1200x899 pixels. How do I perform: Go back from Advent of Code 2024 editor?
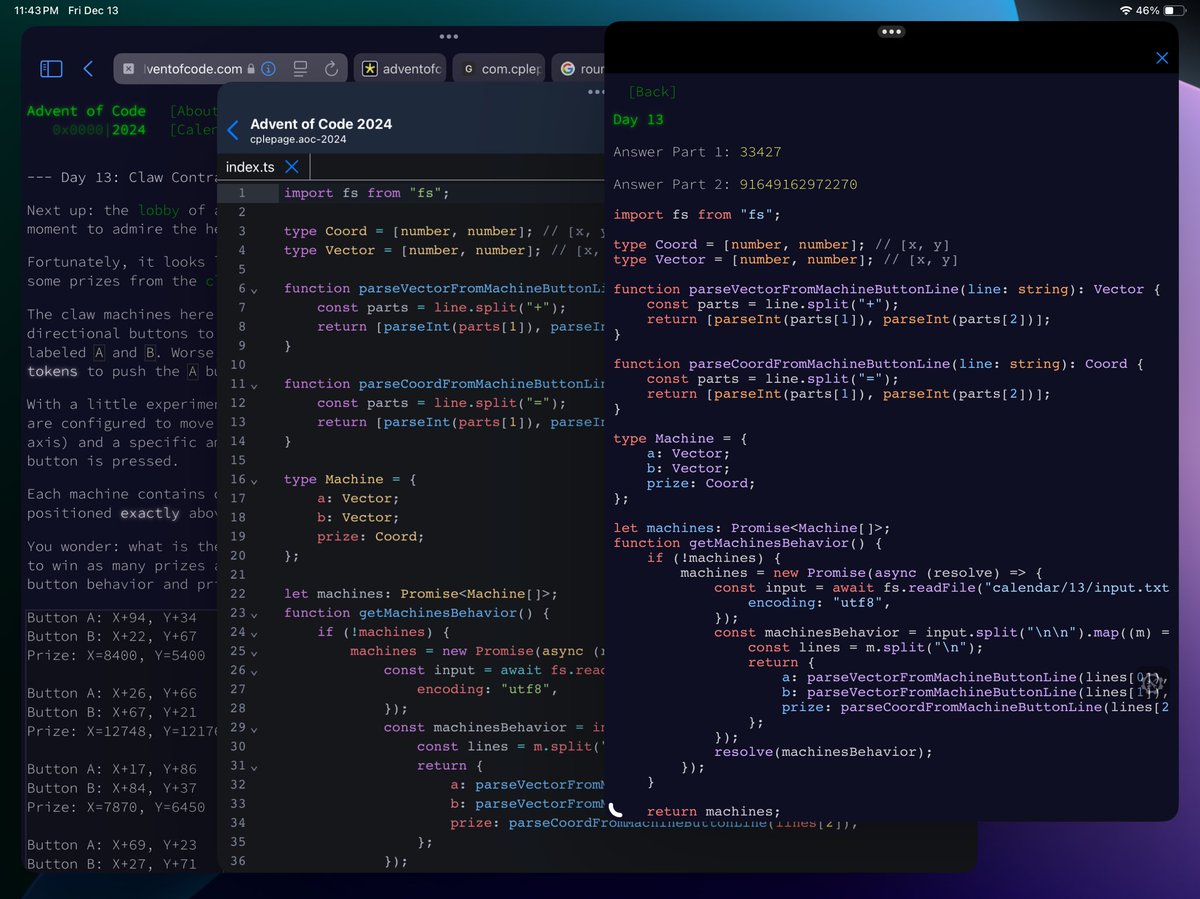tap(233, 130)
